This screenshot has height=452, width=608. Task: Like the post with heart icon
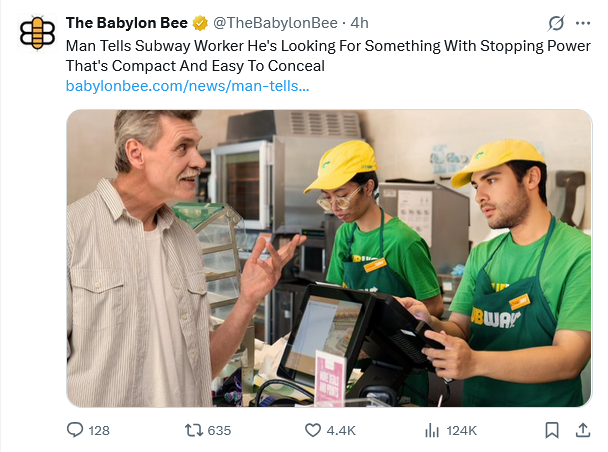coord(311,430)
